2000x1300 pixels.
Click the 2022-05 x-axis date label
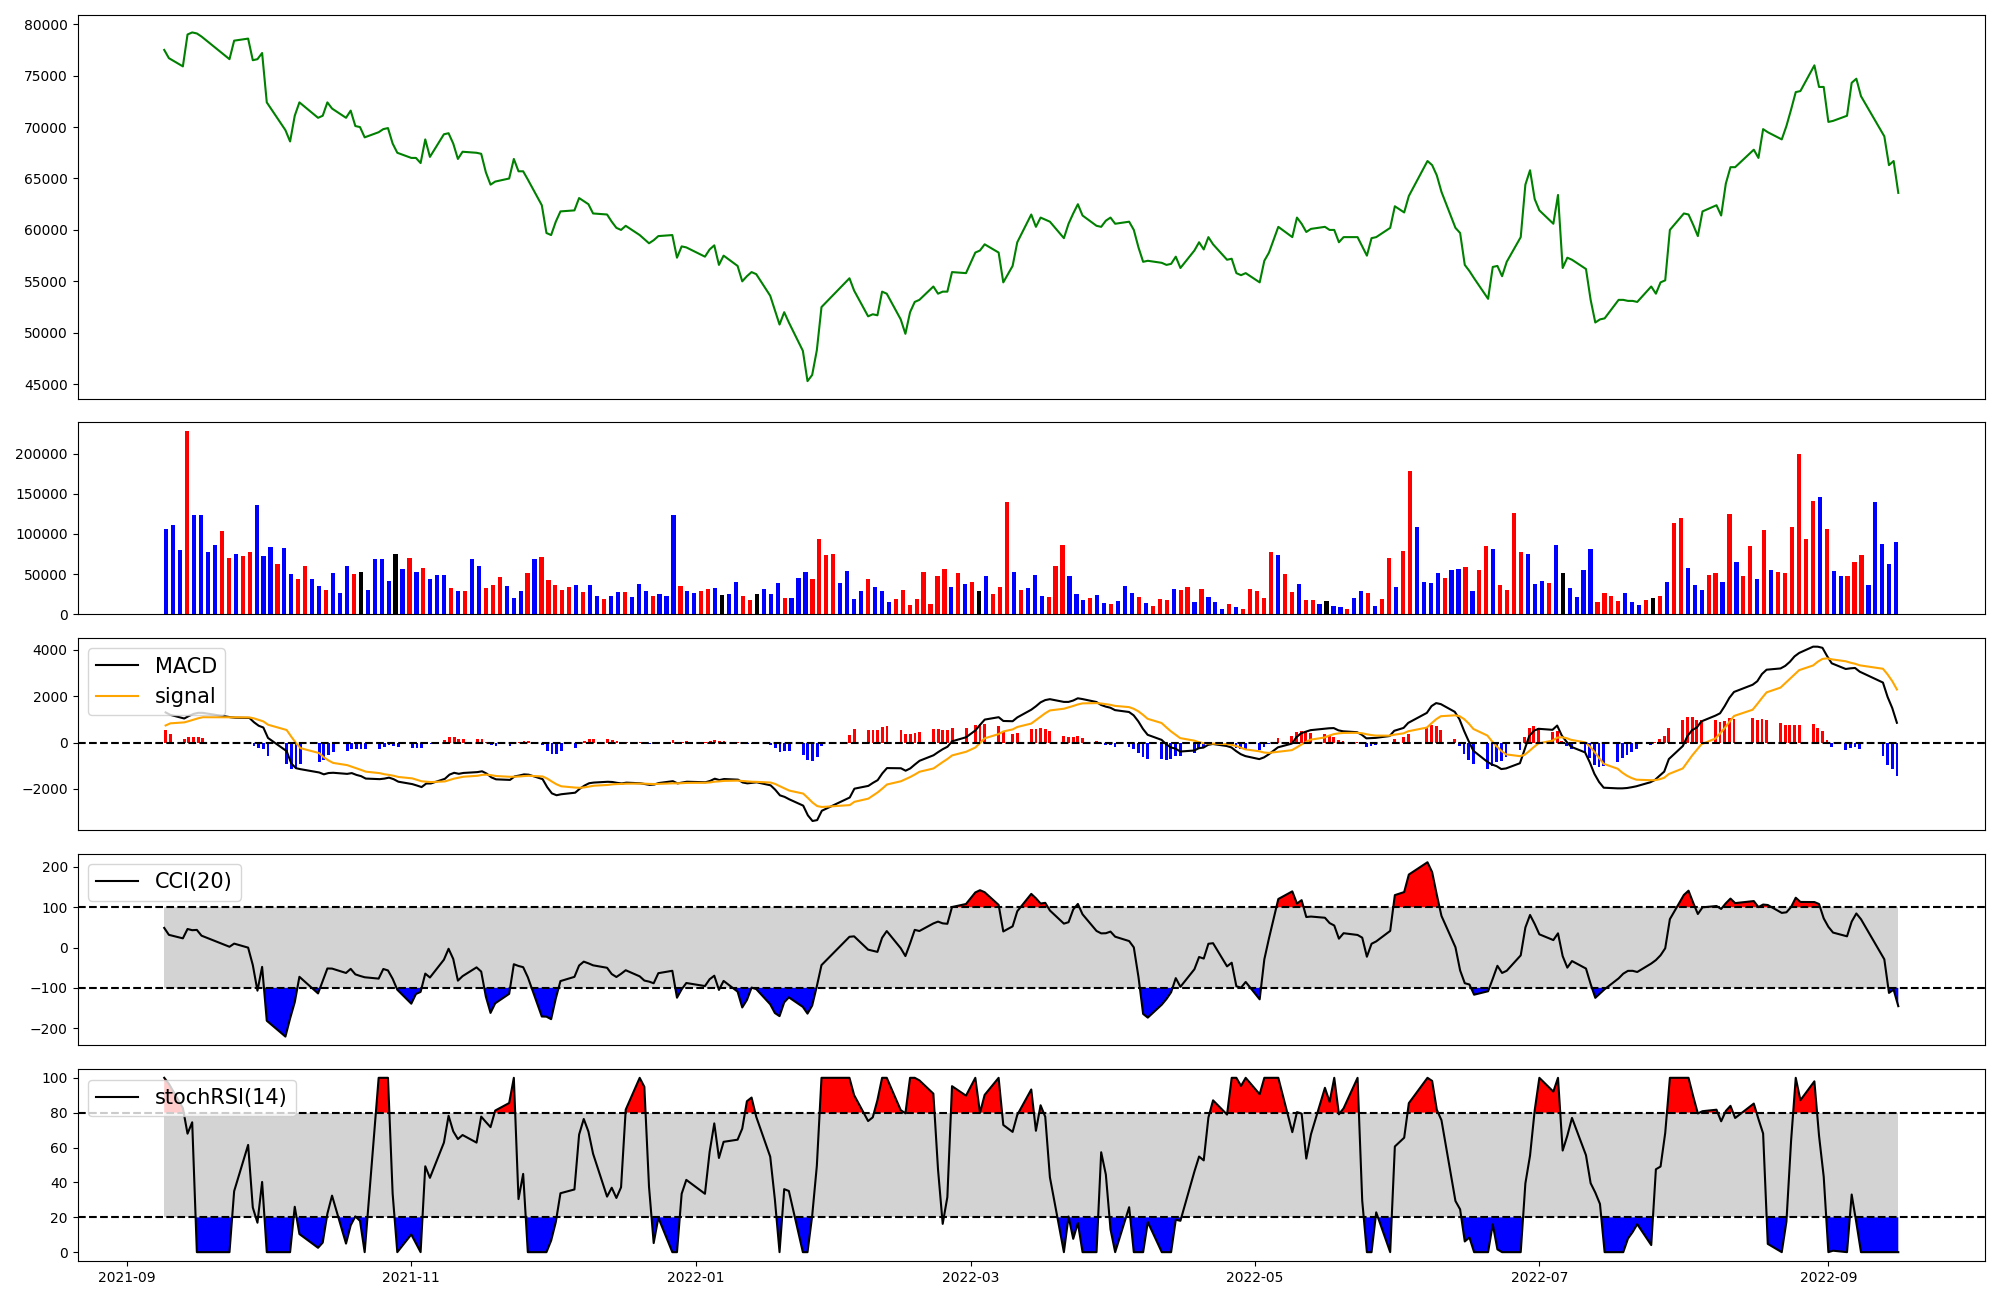tap(1254, 1277)
